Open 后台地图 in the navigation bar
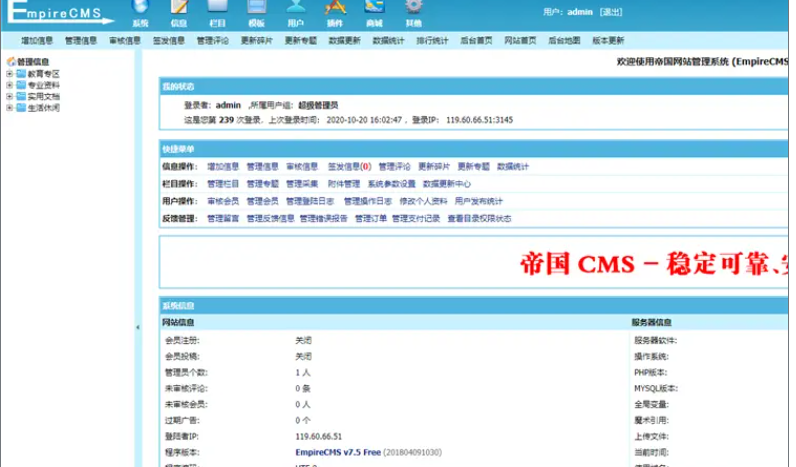The image size is (796, 467). click(x=564, y=41)
